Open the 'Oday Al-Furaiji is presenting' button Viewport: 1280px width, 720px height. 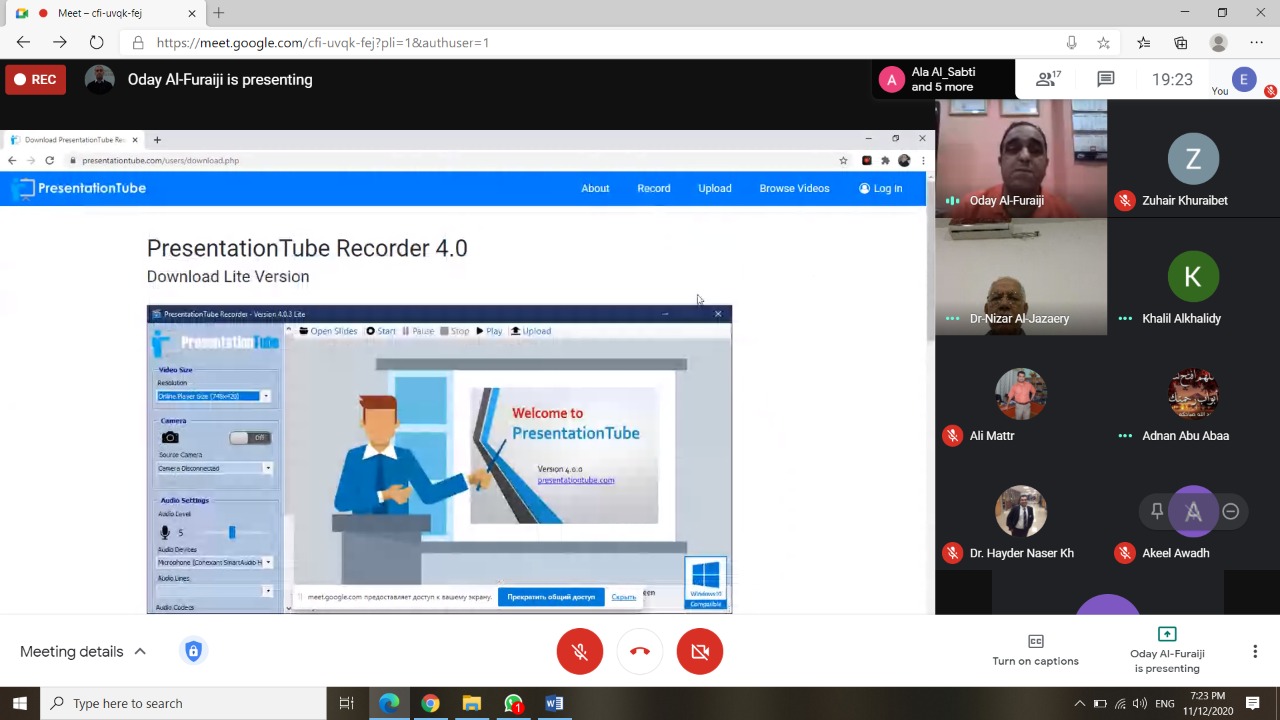click(1167, 650)
